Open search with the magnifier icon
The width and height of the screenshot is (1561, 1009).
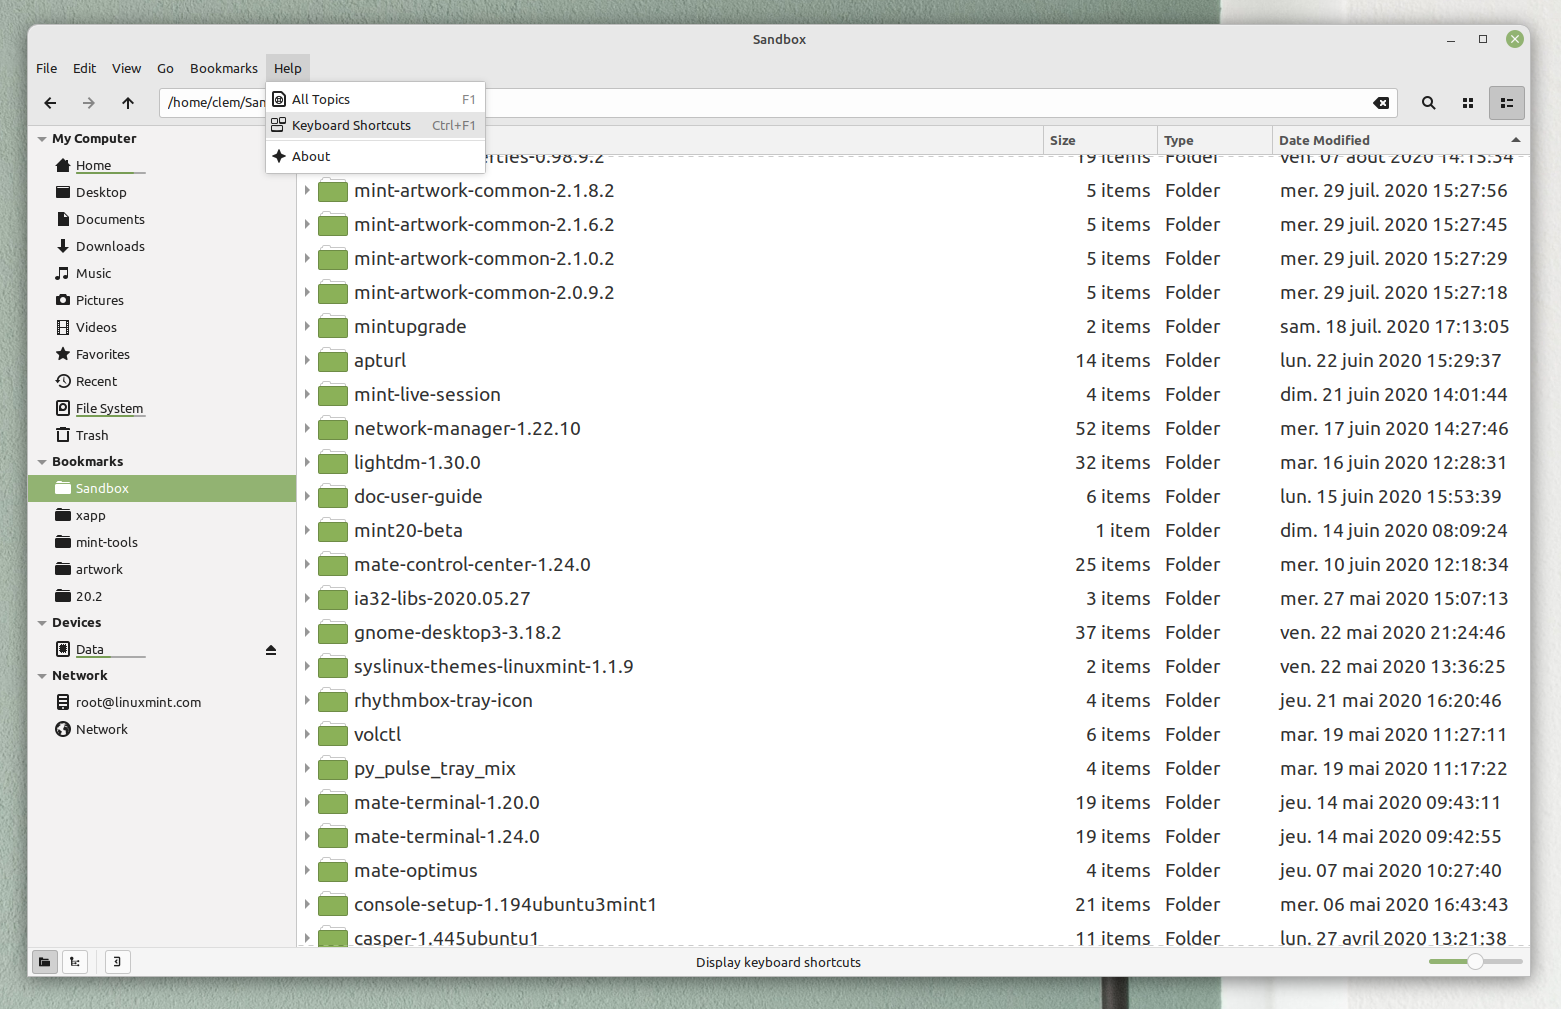click(1428, 103)
